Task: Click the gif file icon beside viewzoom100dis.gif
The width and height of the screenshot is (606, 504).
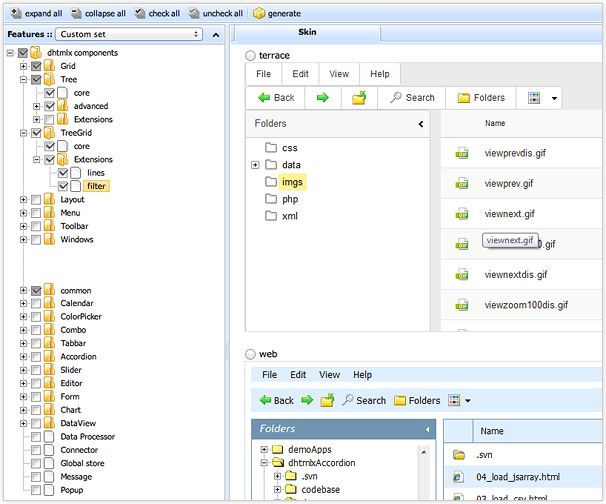Action: tap(462, 305)
